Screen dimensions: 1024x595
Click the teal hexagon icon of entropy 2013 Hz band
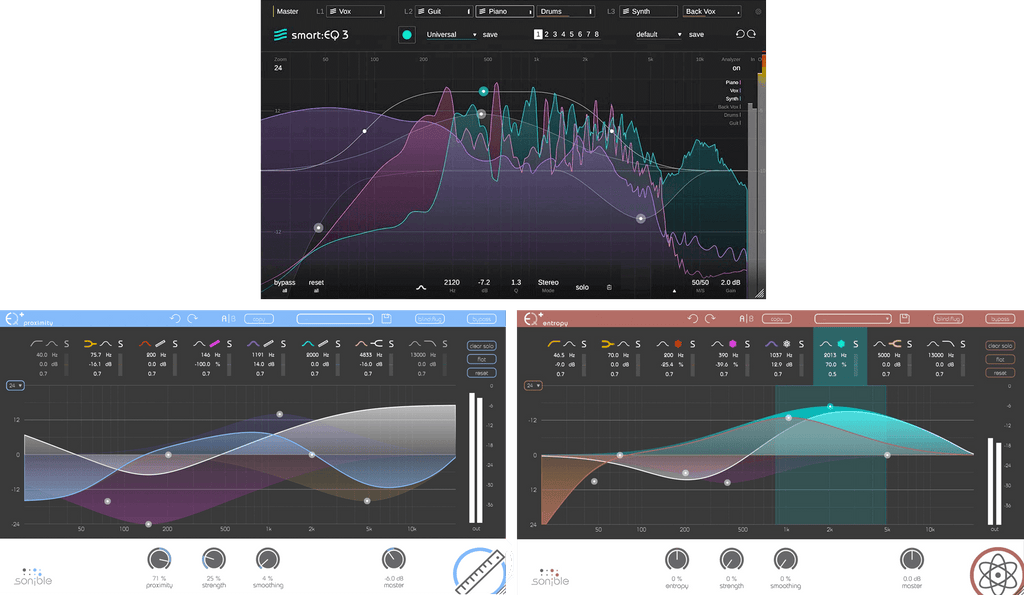click(841, 344)
